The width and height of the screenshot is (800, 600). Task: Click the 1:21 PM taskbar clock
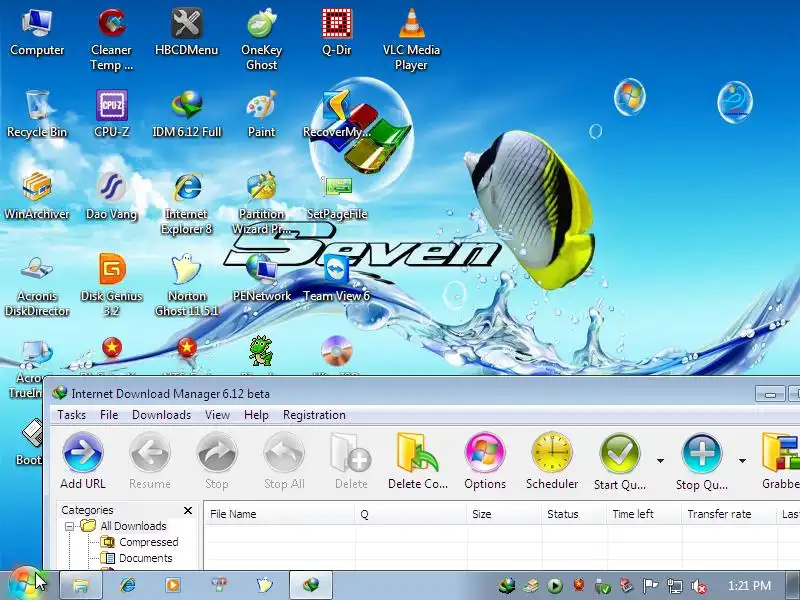pos(749,586)
